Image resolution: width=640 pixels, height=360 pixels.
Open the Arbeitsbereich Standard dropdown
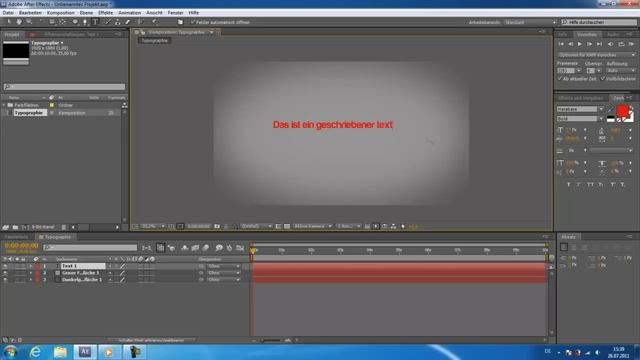(x=530, y=22)
